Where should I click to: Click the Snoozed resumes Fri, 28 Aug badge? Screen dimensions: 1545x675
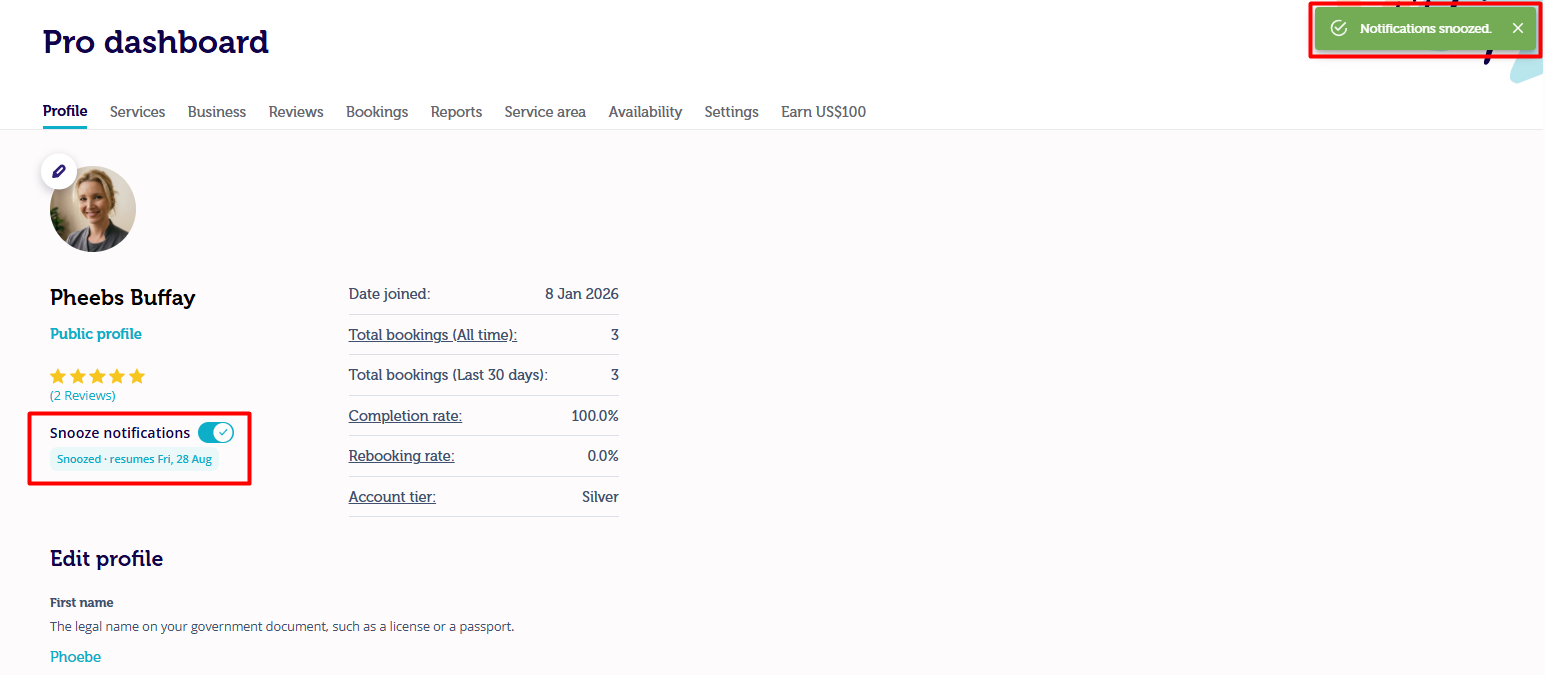pyautogui.click(x=134, y=460)
